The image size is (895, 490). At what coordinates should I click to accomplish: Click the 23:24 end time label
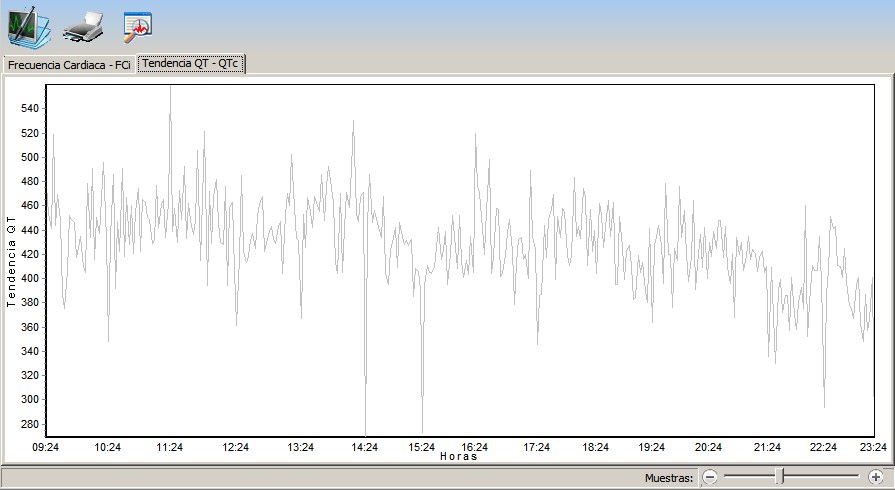872,447
